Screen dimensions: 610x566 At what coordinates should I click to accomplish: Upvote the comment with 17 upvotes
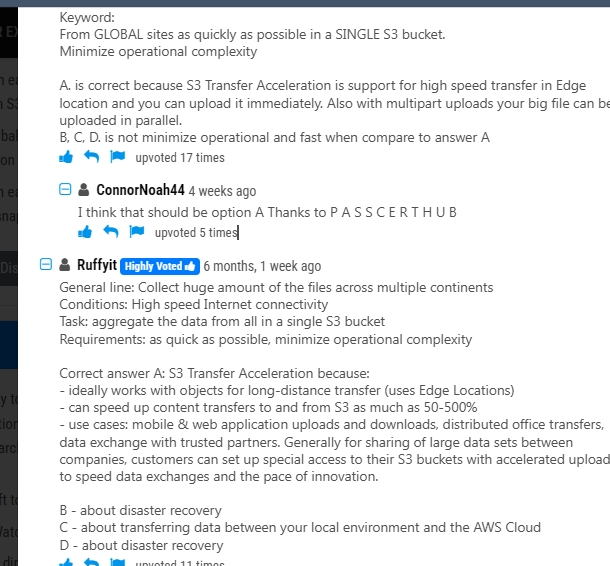coord(66,157)
